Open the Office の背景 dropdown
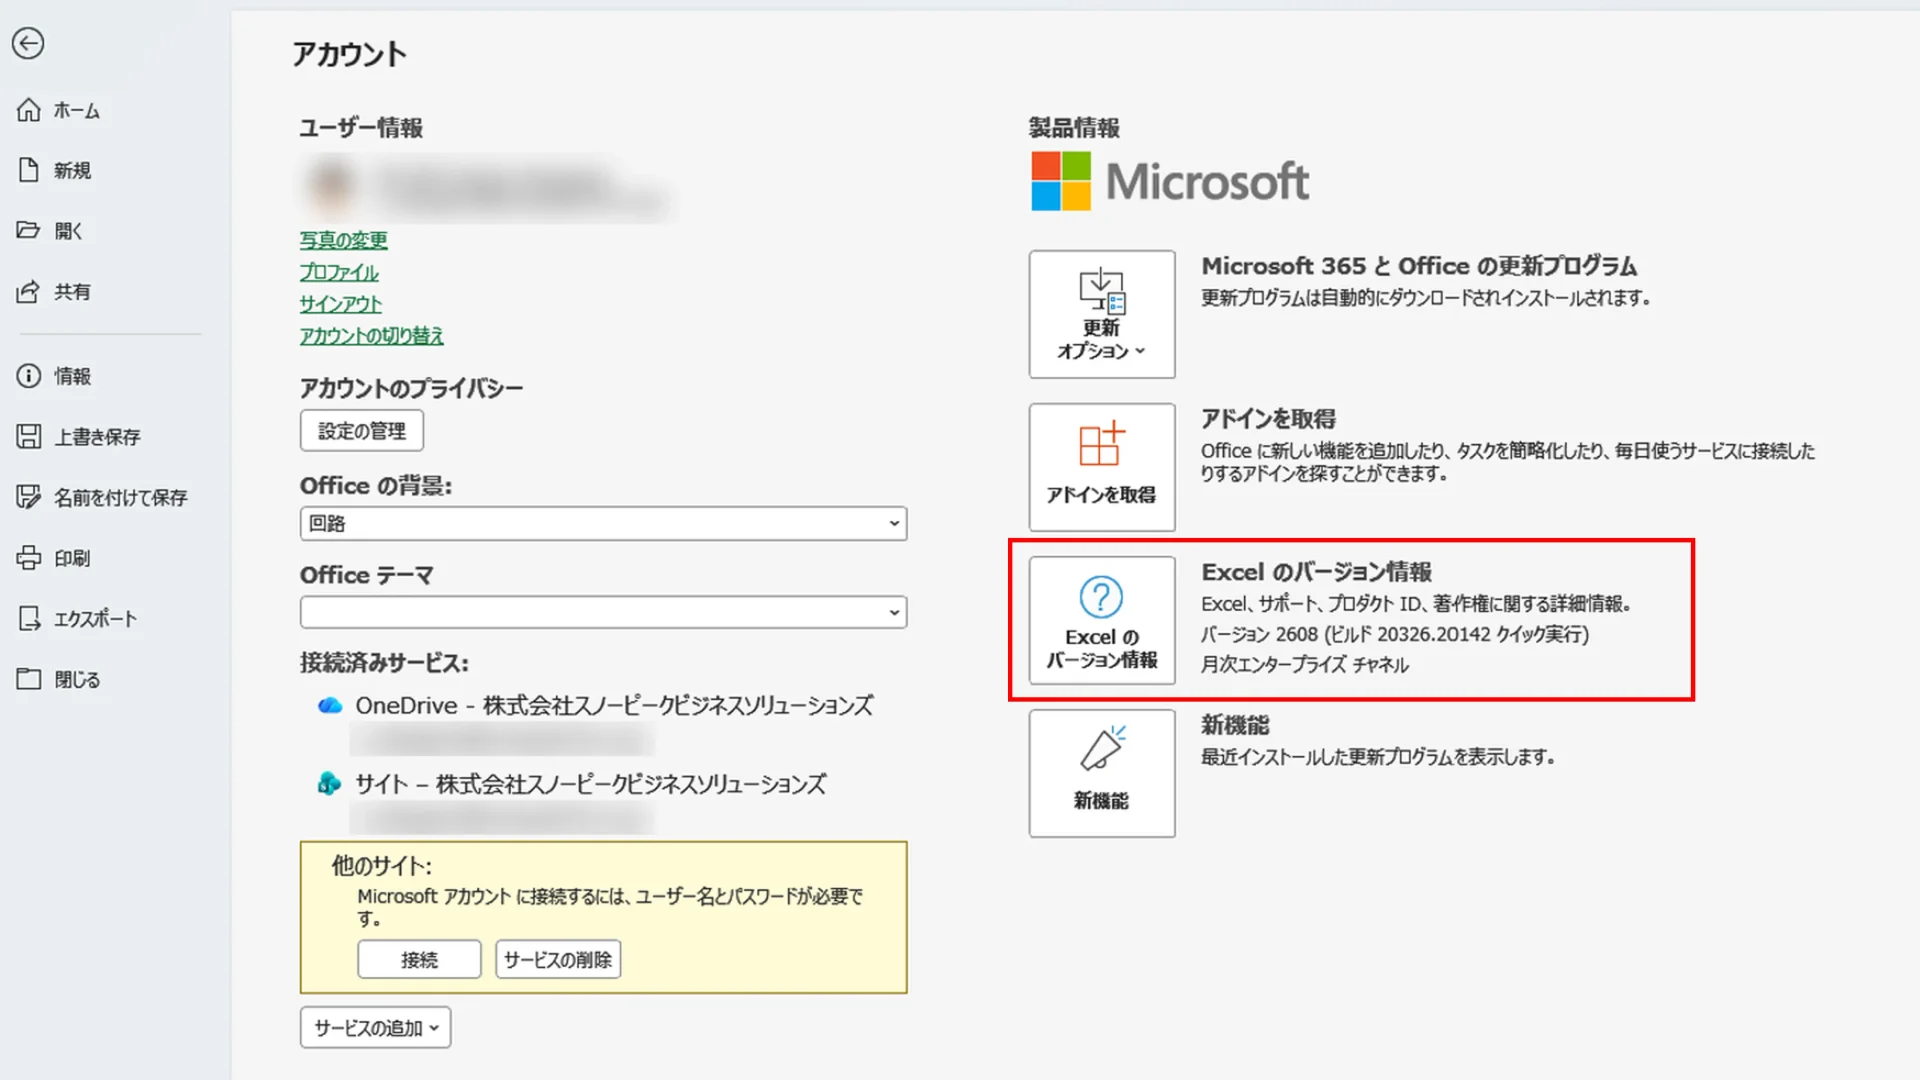Image resolution: width=1920 pixels, height=1080 pixels. [x=603, y=523]
